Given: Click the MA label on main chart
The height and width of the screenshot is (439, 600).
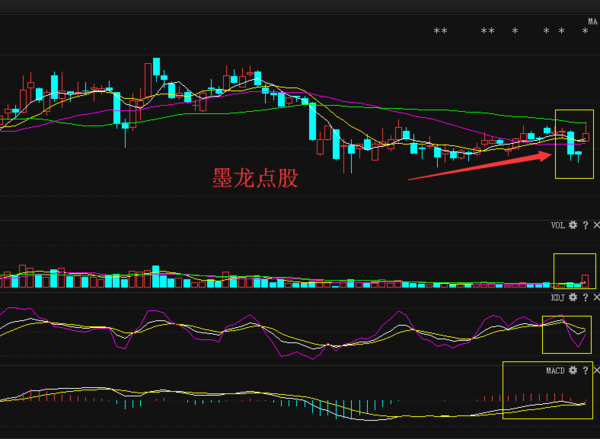Looking at the screenshot, I should (593, 21).
